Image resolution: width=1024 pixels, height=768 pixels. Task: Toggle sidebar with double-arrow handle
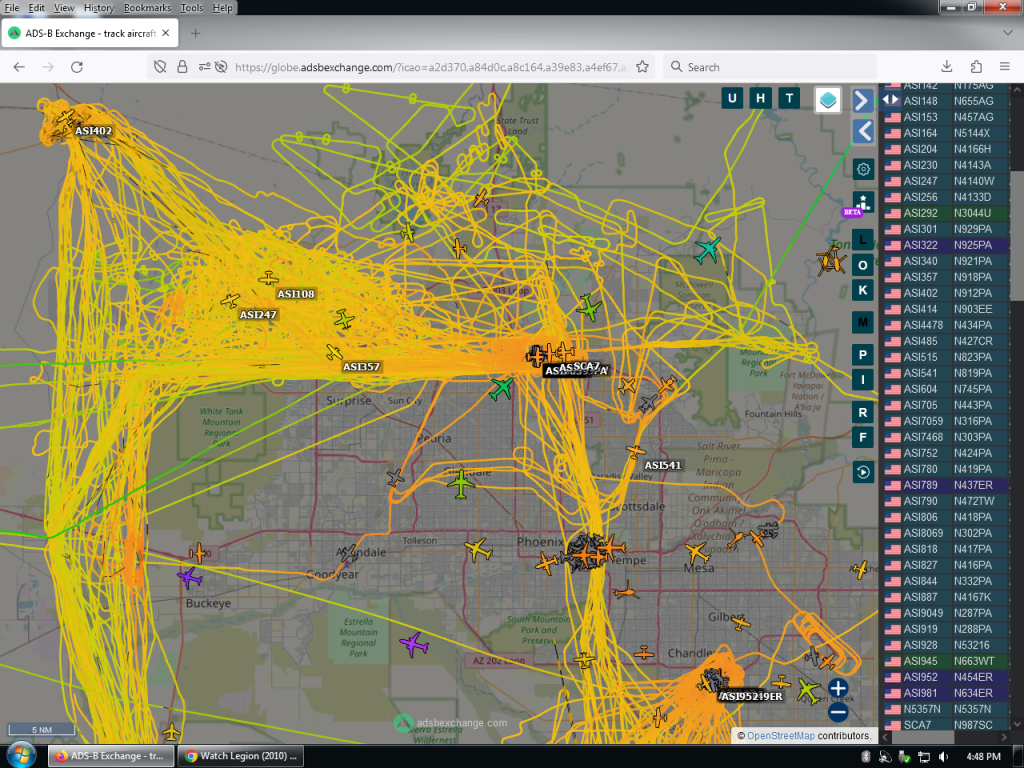[891, 100]
